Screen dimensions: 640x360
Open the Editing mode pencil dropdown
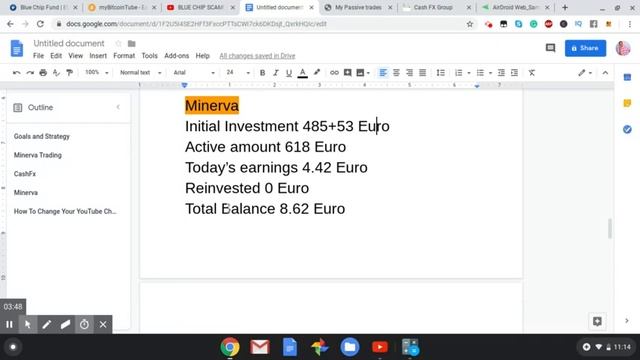584,73
